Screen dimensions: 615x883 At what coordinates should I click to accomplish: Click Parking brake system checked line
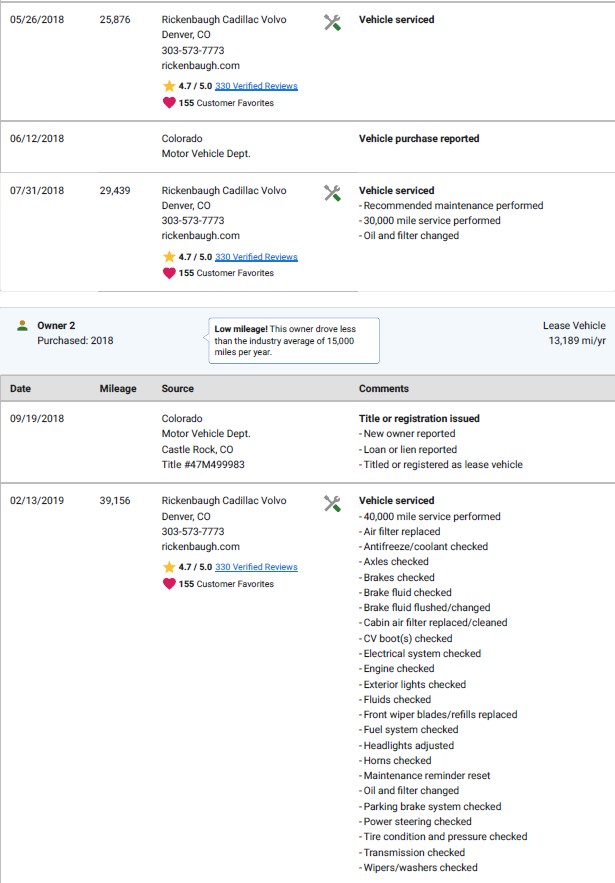click(430, 806)
